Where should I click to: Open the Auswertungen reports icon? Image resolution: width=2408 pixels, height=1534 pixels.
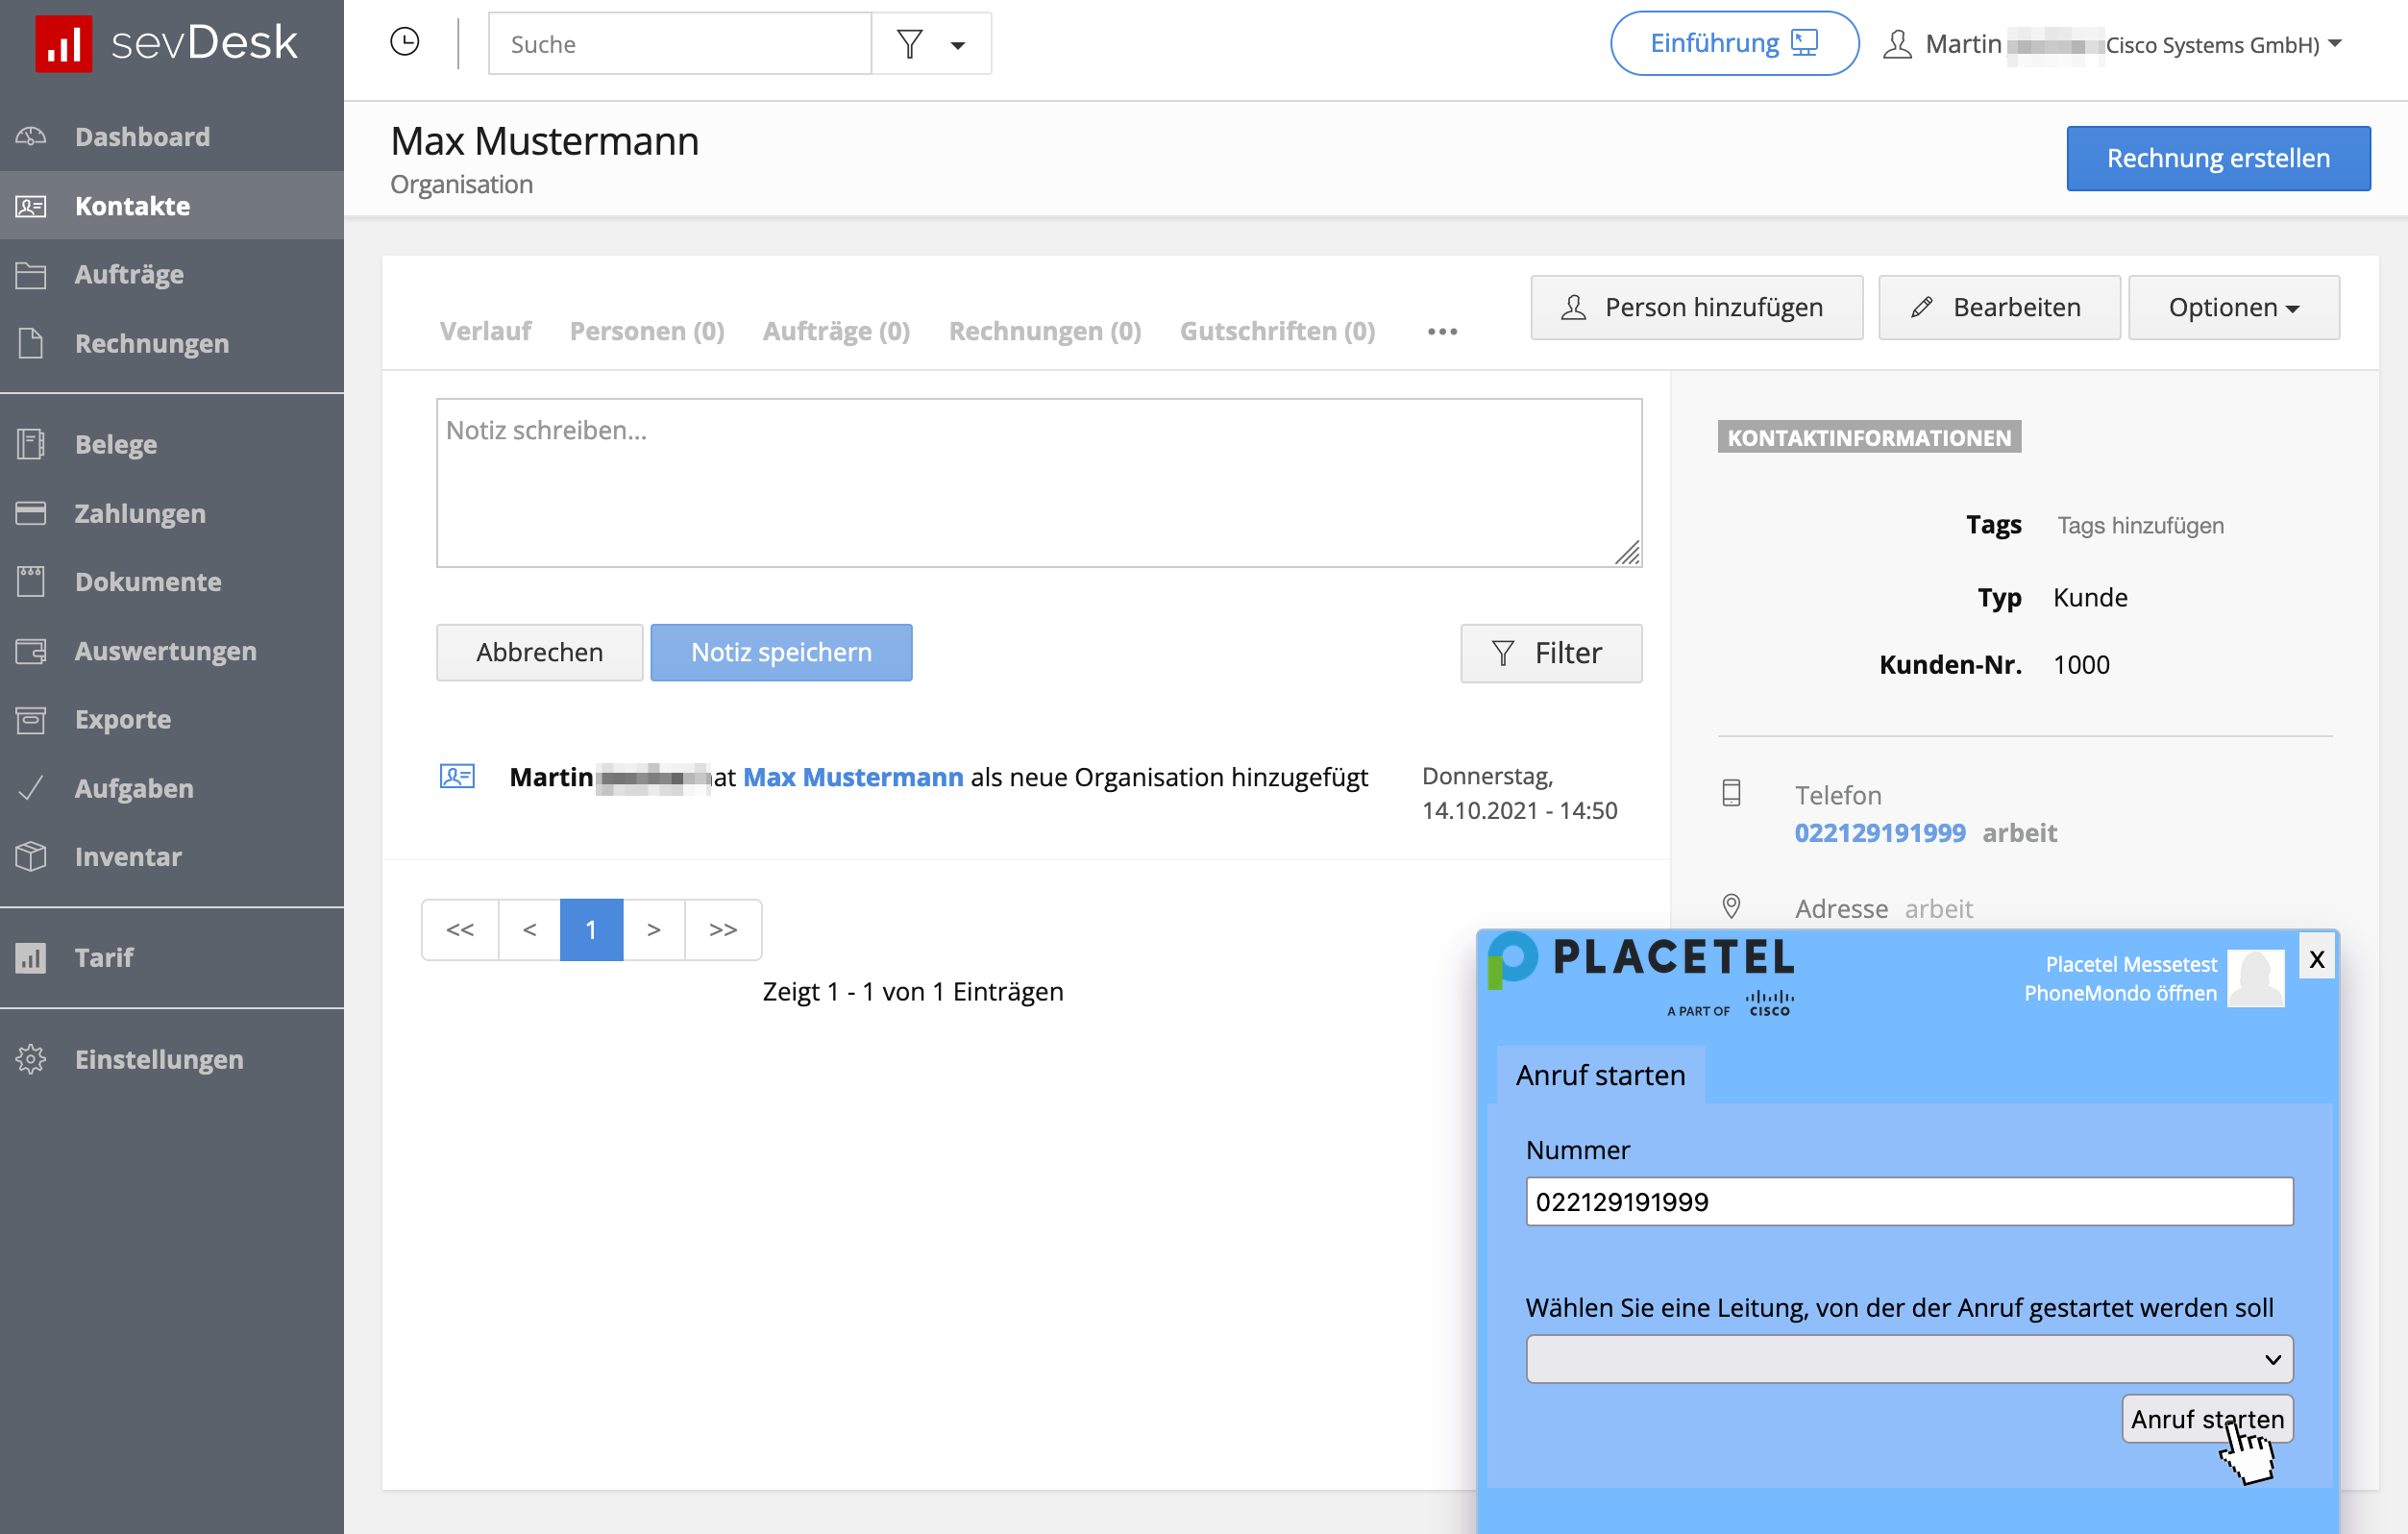[x=31, y=651]
